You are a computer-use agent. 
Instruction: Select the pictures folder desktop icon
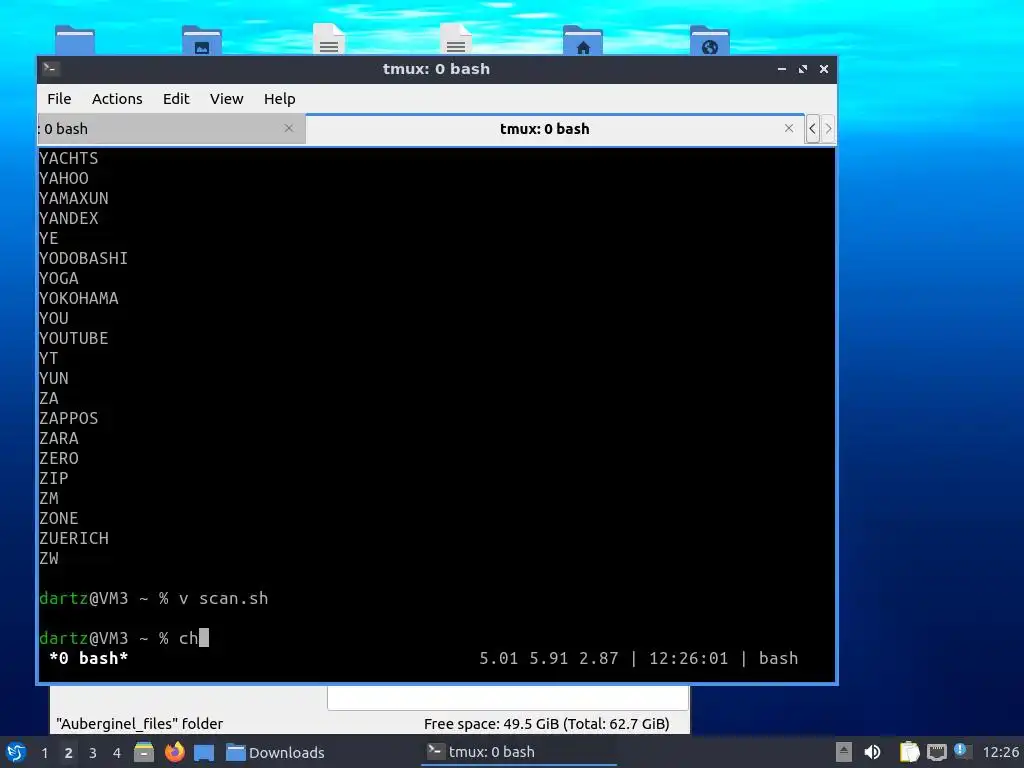[x=202, y=39]
